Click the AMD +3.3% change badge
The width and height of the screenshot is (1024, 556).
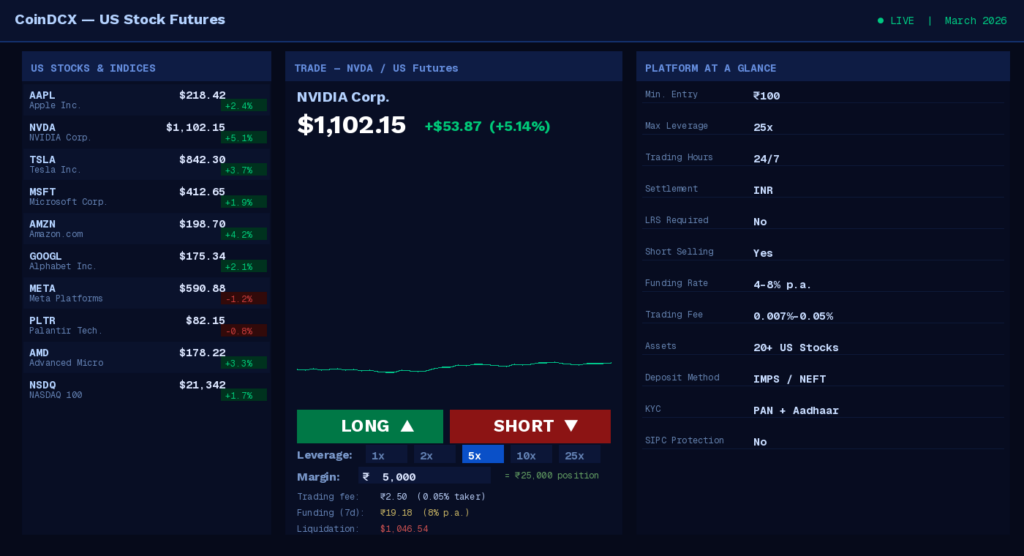244,363
